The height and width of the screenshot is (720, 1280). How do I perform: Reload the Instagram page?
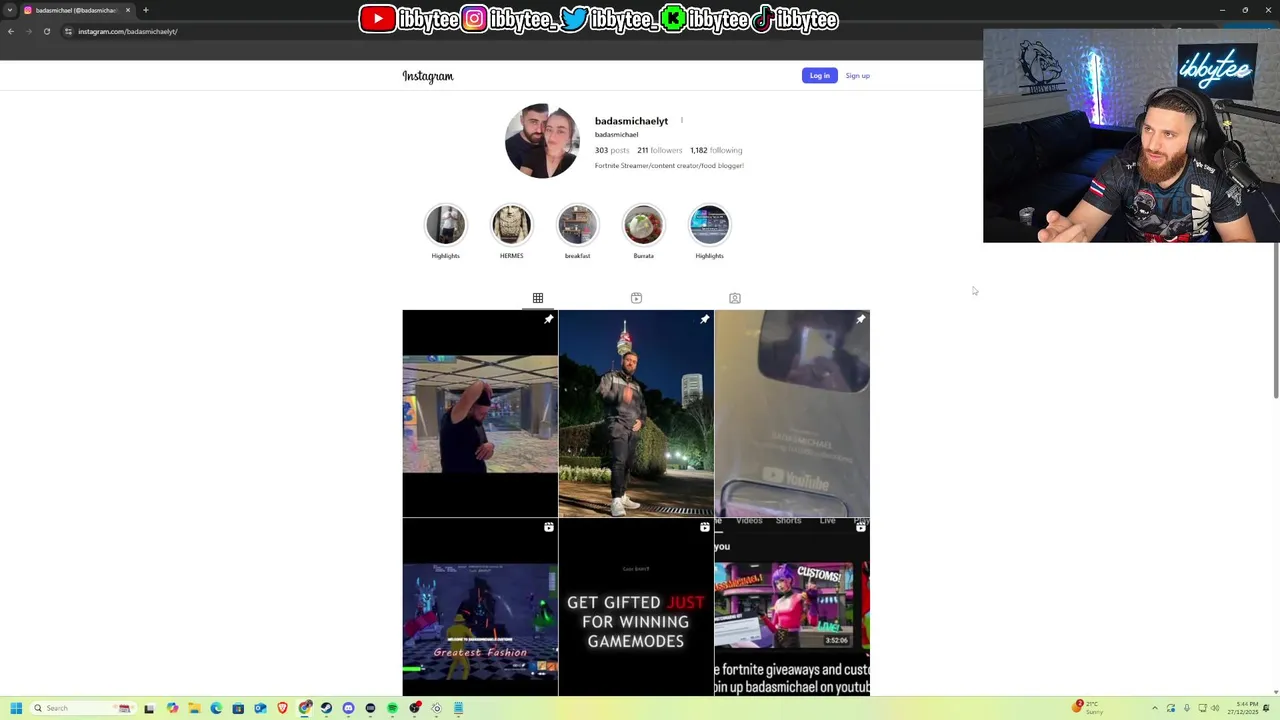tap(47, 31)
